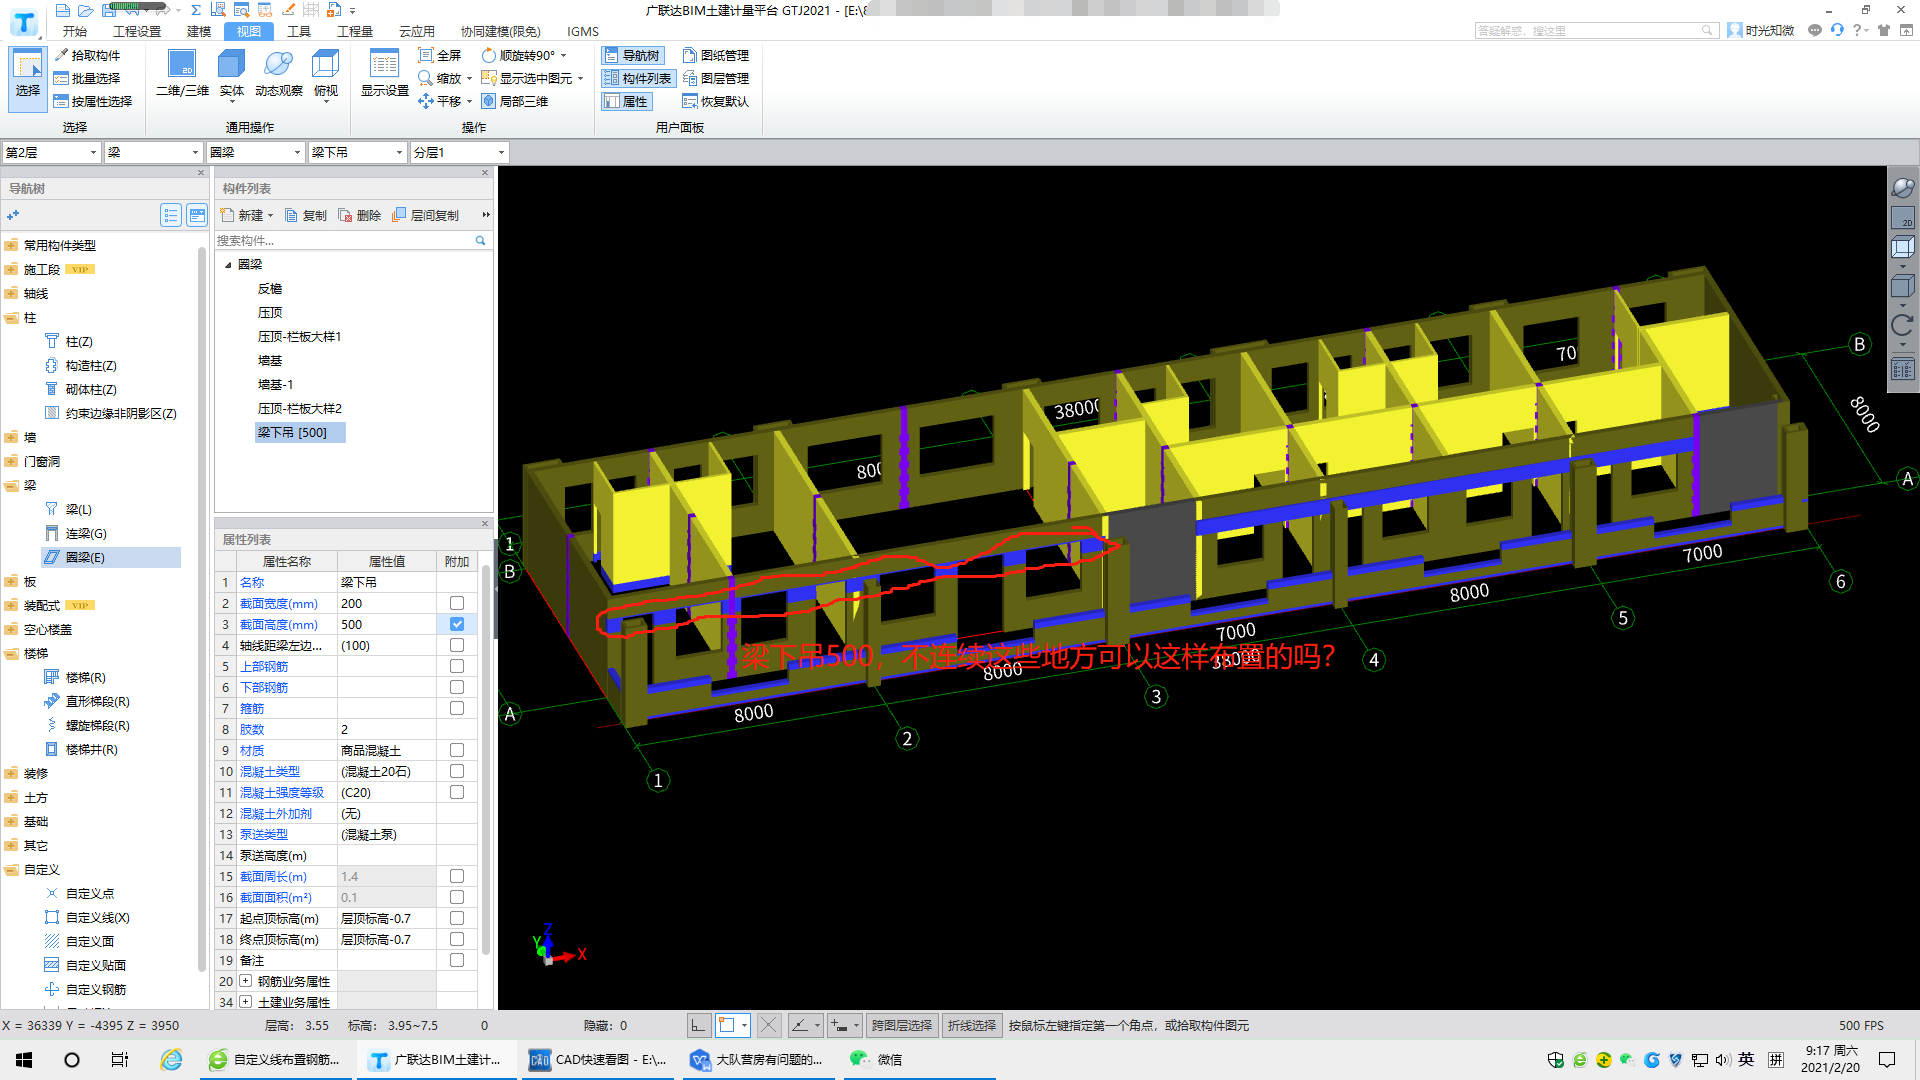Open CAD快速看图 from taskbar
Screen dimensions: 1920x1080
[x=597, y=1059]
